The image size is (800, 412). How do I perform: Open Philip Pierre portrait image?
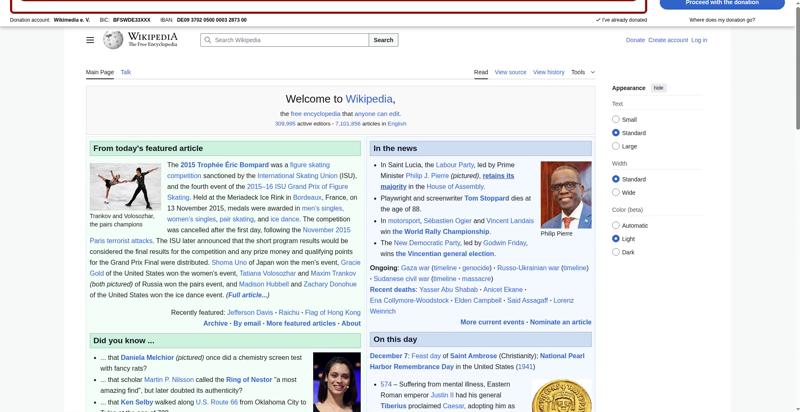[566, 194]
